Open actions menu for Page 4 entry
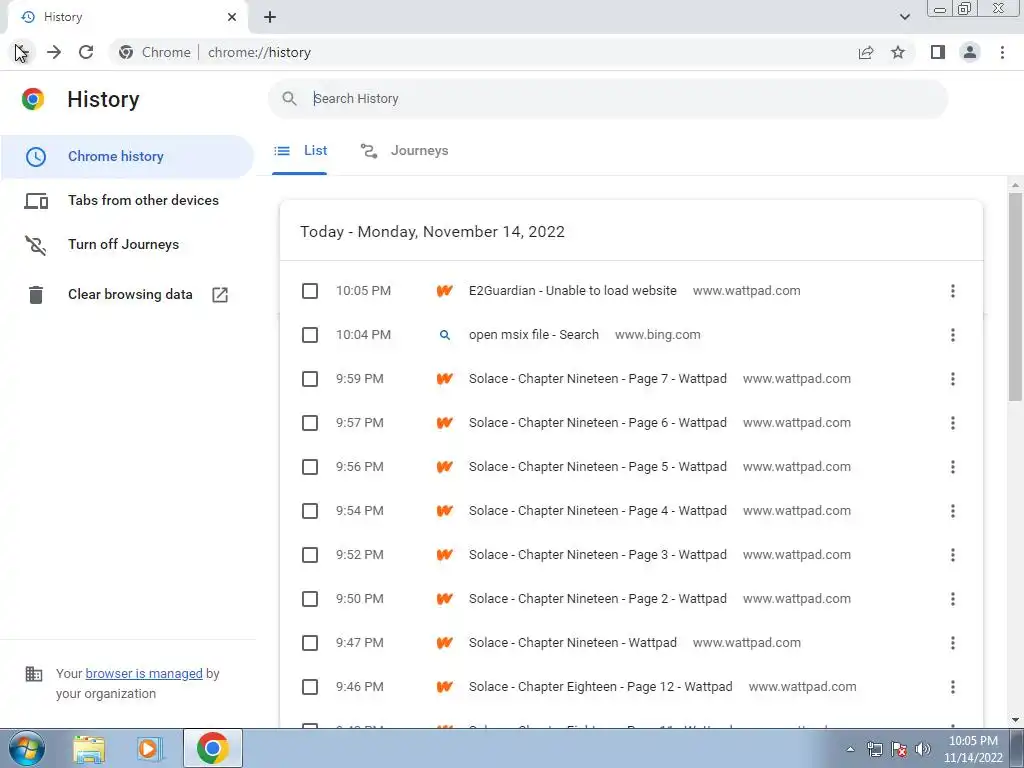Image resolution: width=1024 pixels, height=768 pixels. 953,511
